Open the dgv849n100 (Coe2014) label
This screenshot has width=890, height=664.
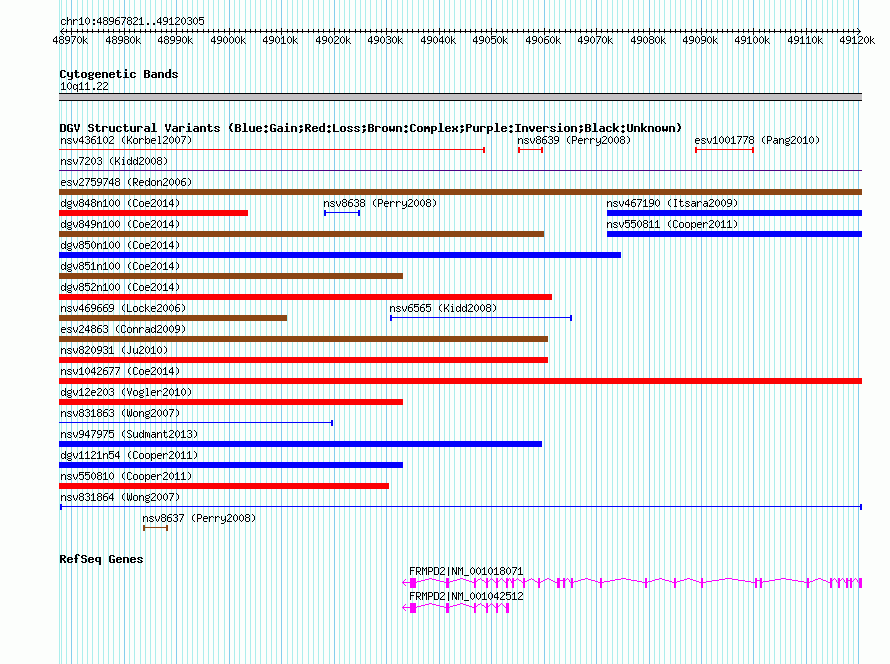[120, 224]
